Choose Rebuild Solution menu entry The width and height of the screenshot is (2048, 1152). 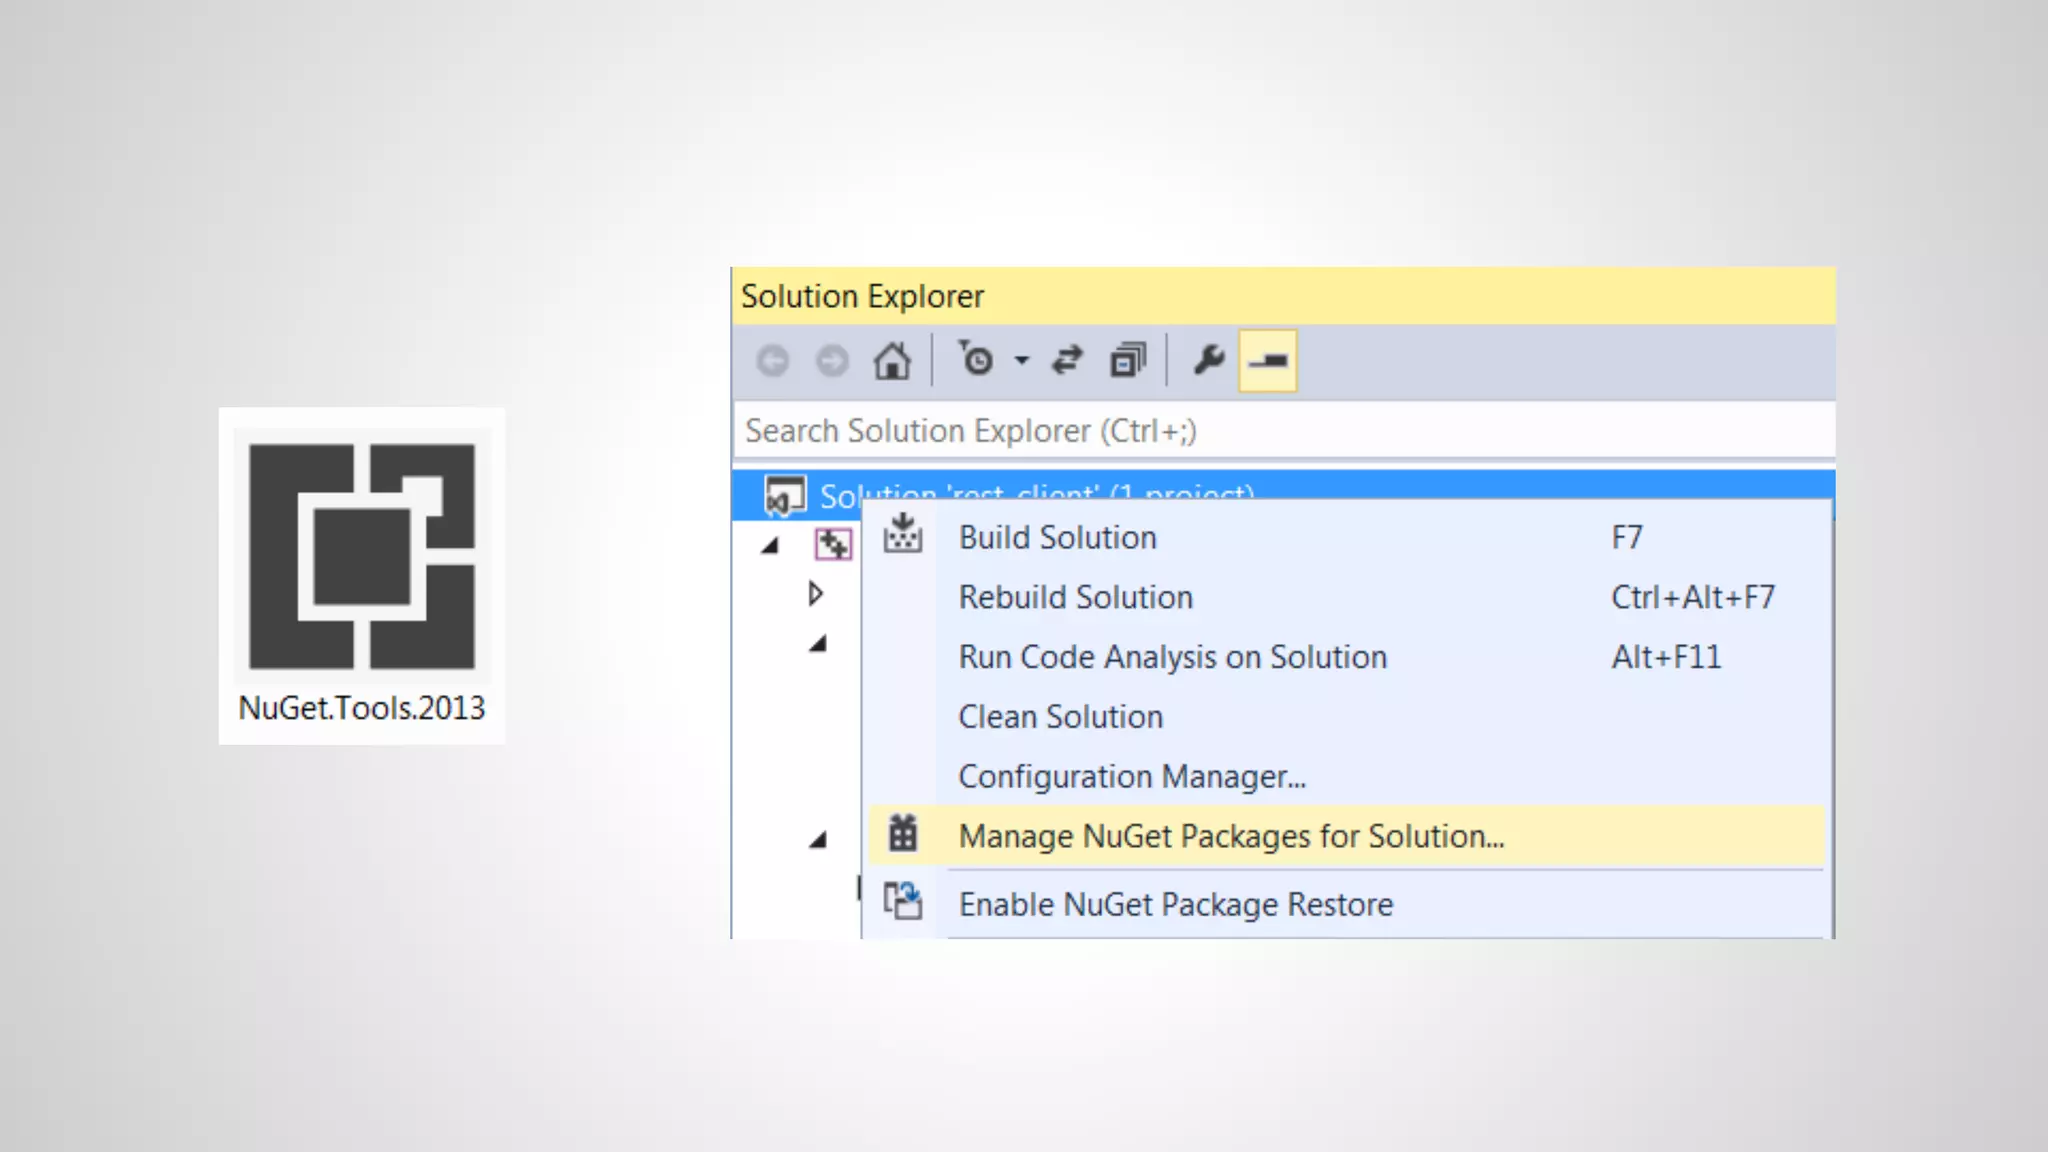coord(1075,598)
